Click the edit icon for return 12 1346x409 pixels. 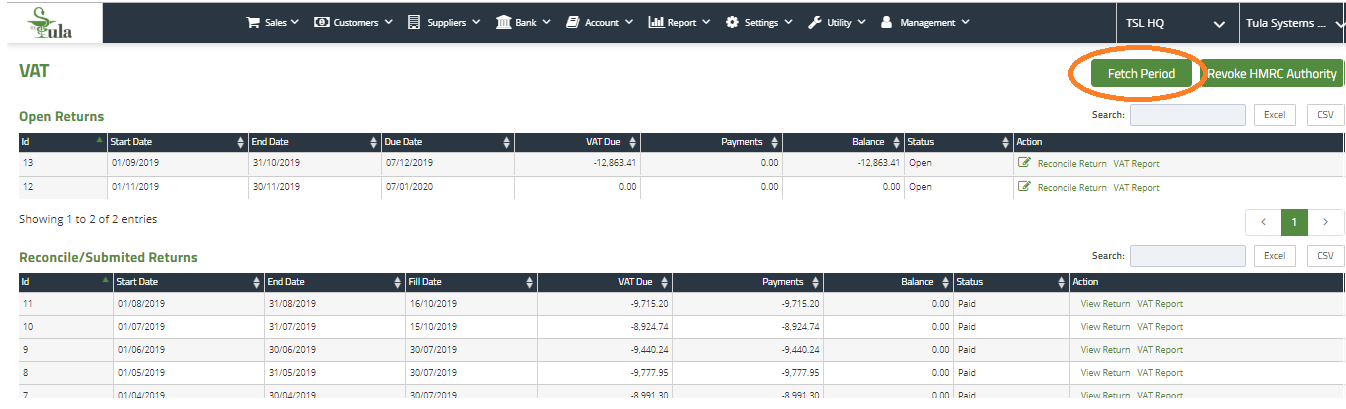click(x=1023, y=187)
